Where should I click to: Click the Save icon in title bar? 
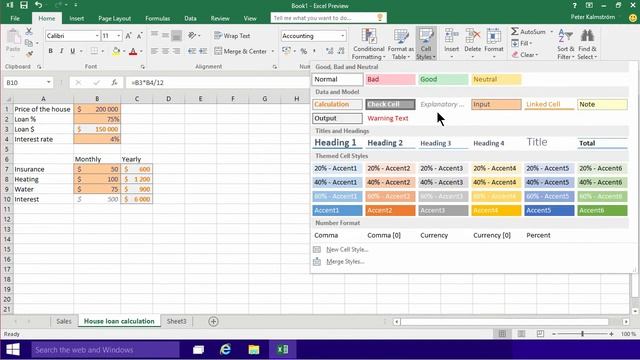coord(24,5)
